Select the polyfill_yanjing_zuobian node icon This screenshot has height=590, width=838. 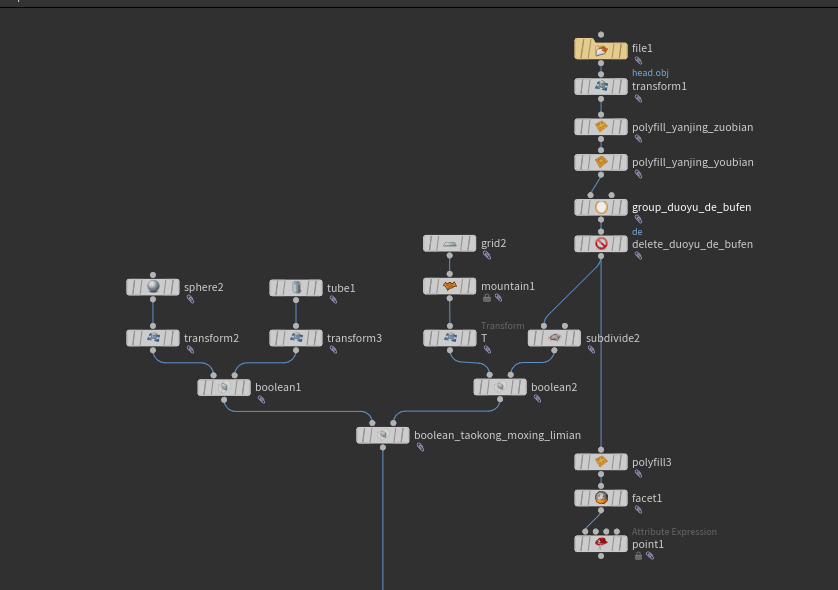click(x=601, y=127)
